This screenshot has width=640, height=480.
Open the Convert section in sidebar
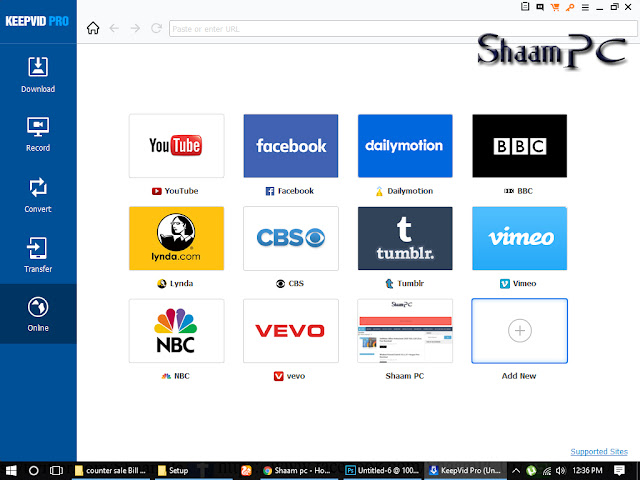coord(38,195)
